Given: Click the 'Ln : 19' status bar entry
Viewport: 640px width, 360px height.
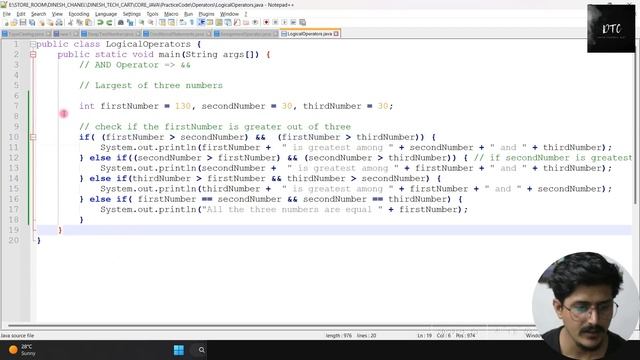Looking at the screenshot, I should tap(424, 336).
